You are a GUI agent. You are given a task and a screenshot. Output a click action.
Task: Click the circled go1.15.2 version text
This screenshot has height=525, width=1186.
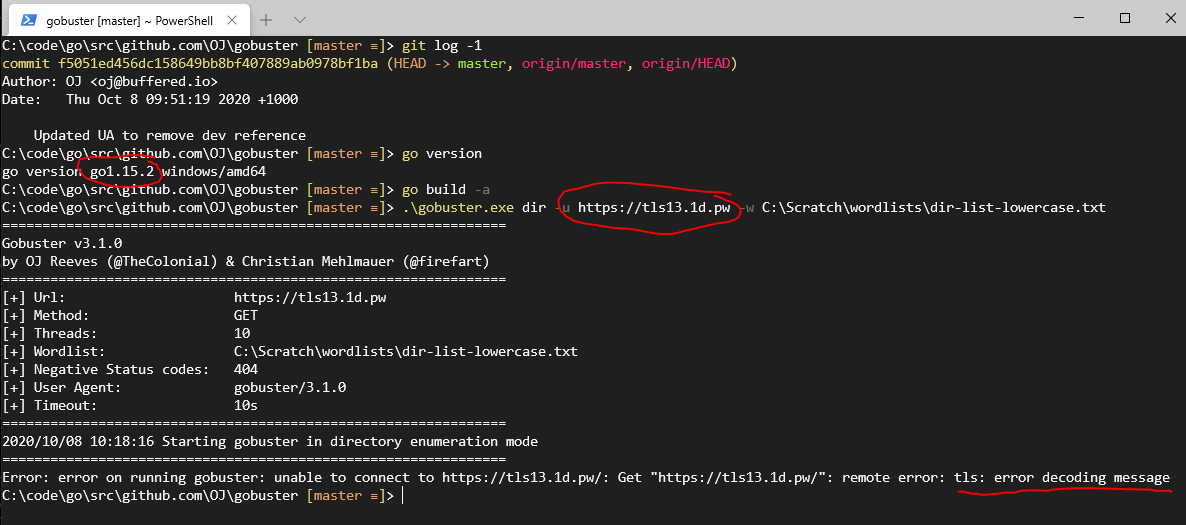[x=122, y=172]
